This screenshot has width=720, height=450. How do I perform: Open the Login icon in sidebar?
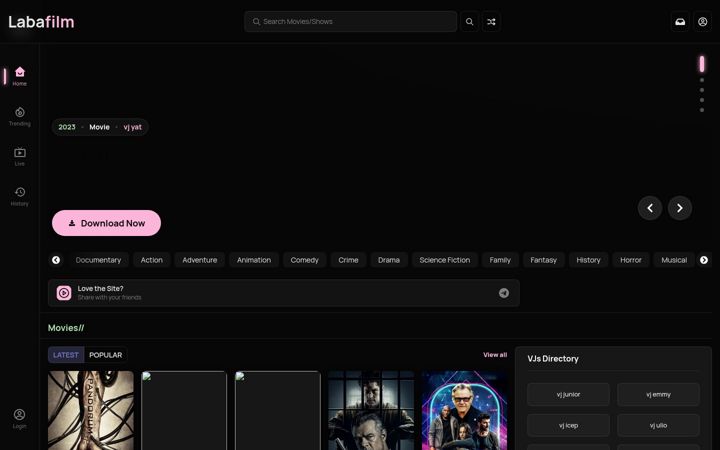[19, 419]
